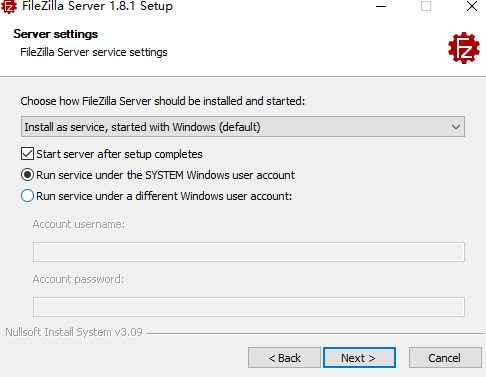Open the install mode dropdown list
The image size is (486, 377).
(x=243, y=127)
